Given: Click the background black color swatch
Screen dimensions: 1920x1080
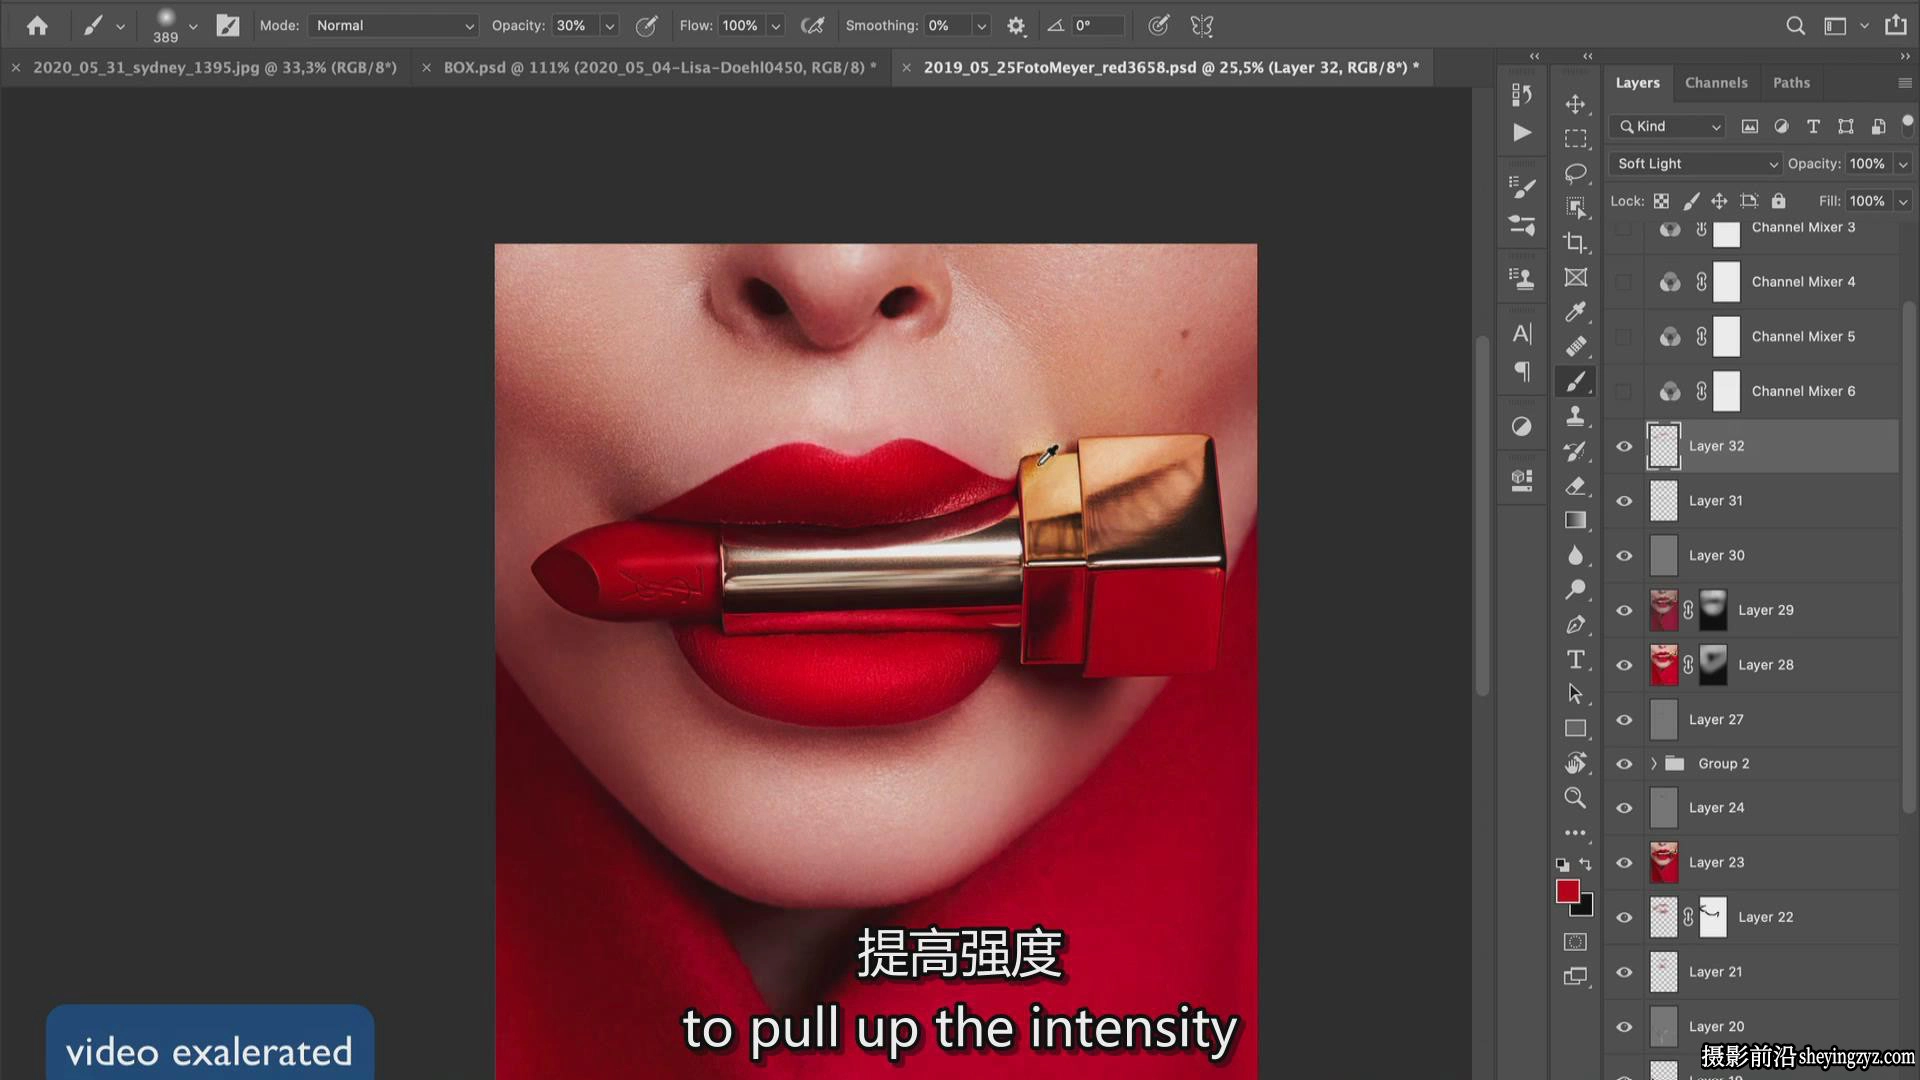Looking at the screenshot, I should click(1584, 908).
